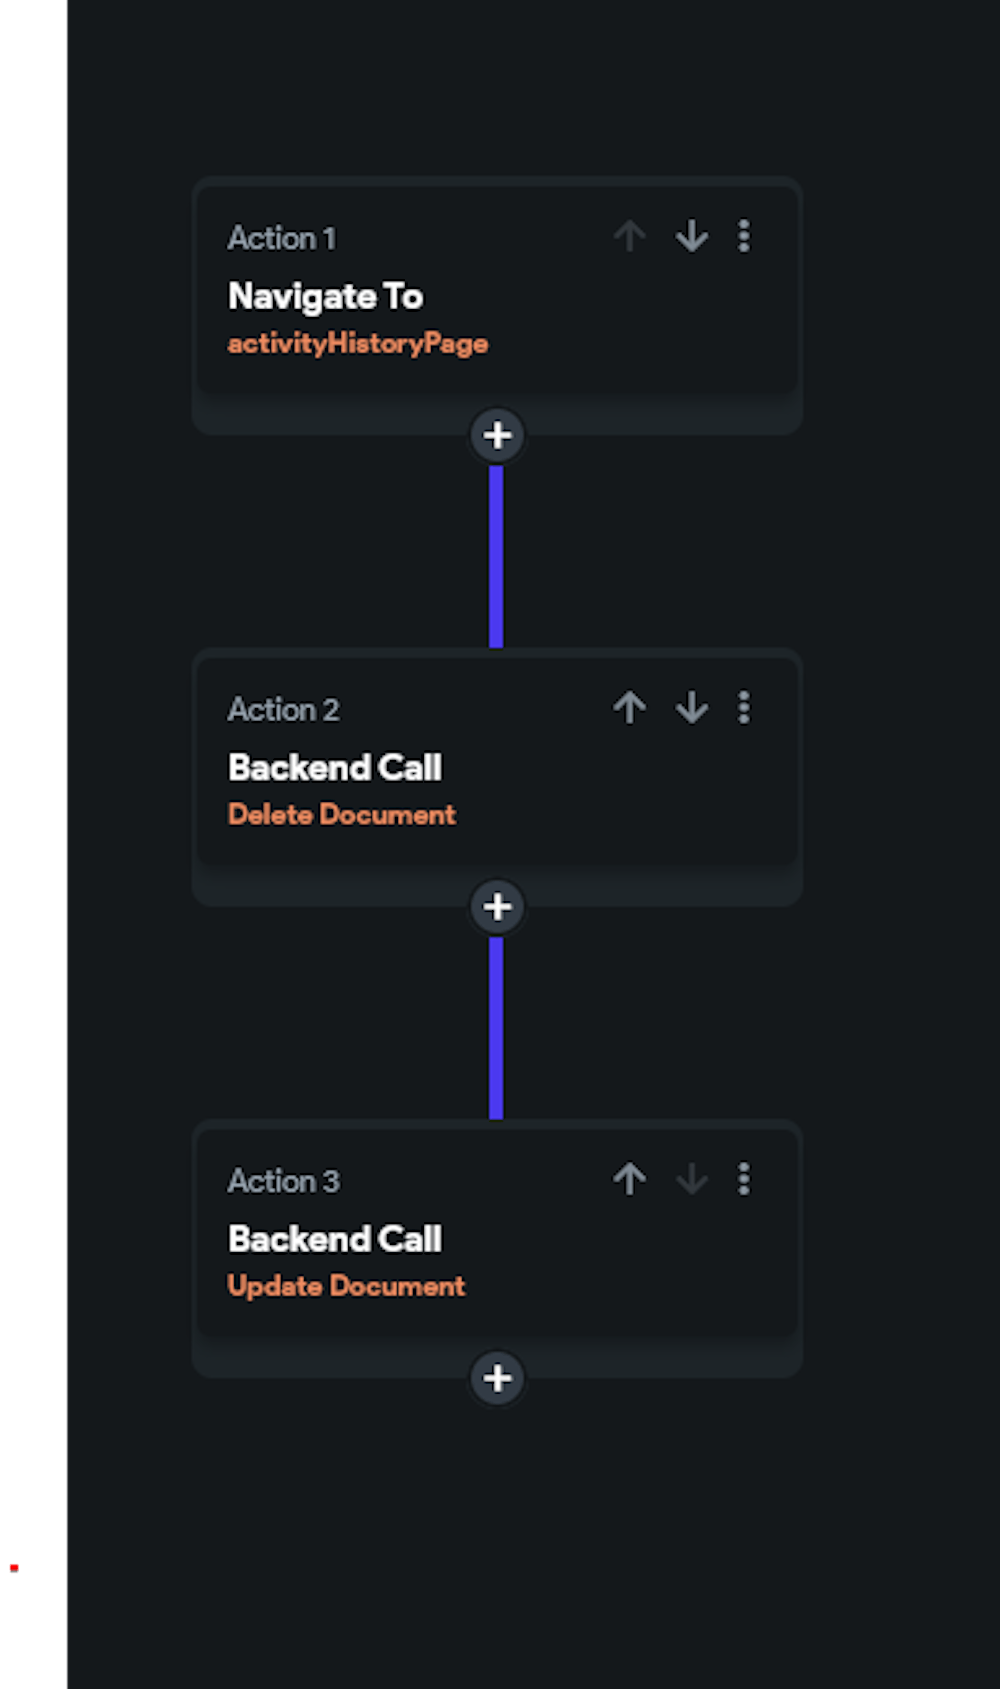Move Action 2 down with arrow
This screenshot has height=1689, width=1000.
click(x=691, y=708)
